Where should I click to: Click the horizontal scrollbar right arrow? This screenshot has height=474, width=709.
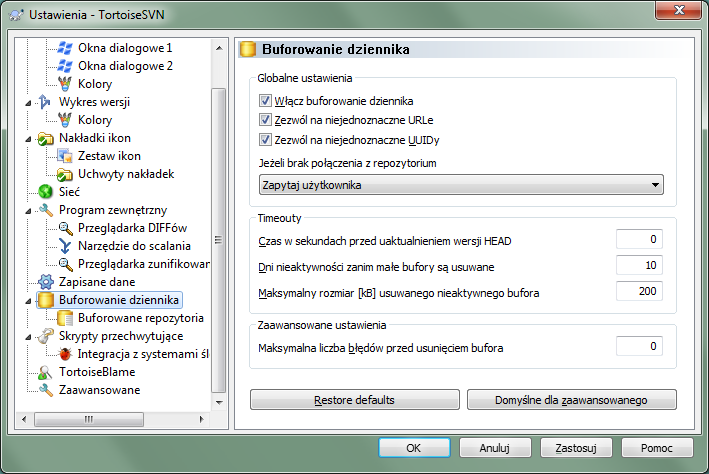pyautogui.click(x=202, y=419)
